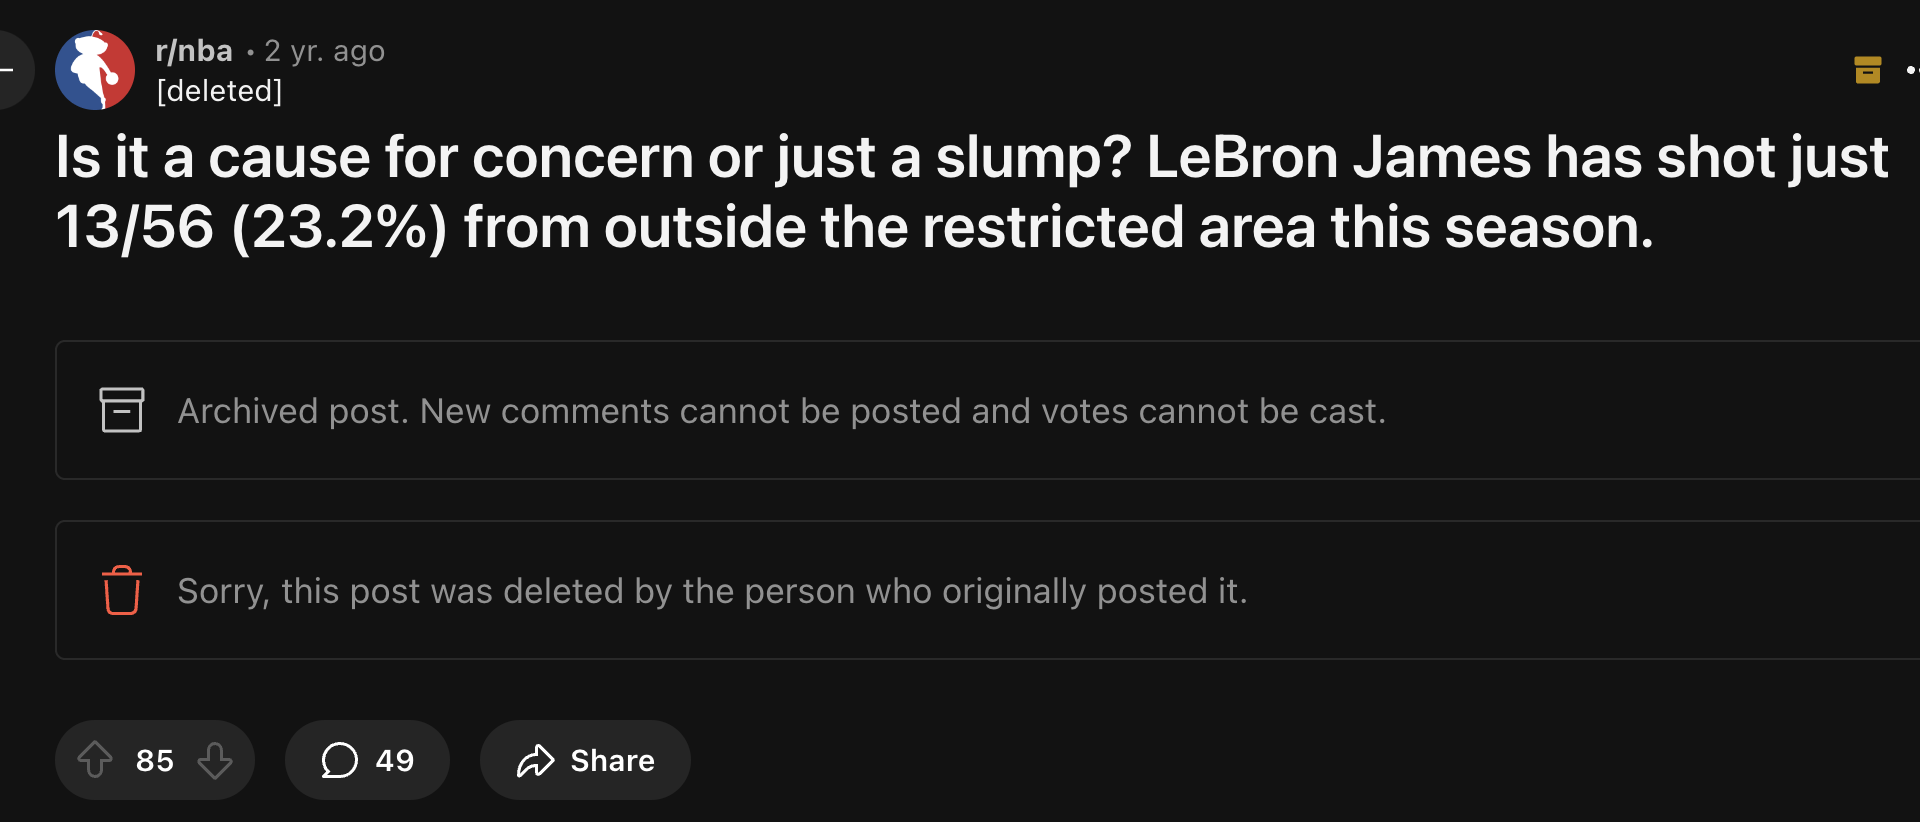Open the three-dot post options menu
The width and height of the screenshot is (1920, 822).
point(1912,70)
